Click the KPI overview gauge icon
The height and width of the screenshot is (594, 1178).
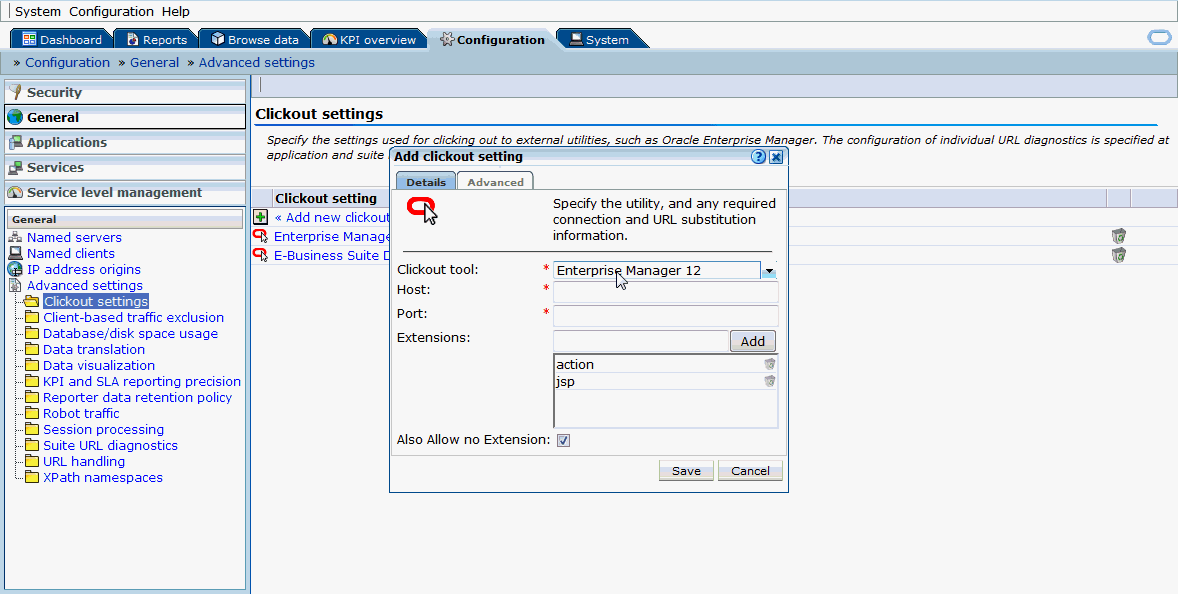[330, 39]
